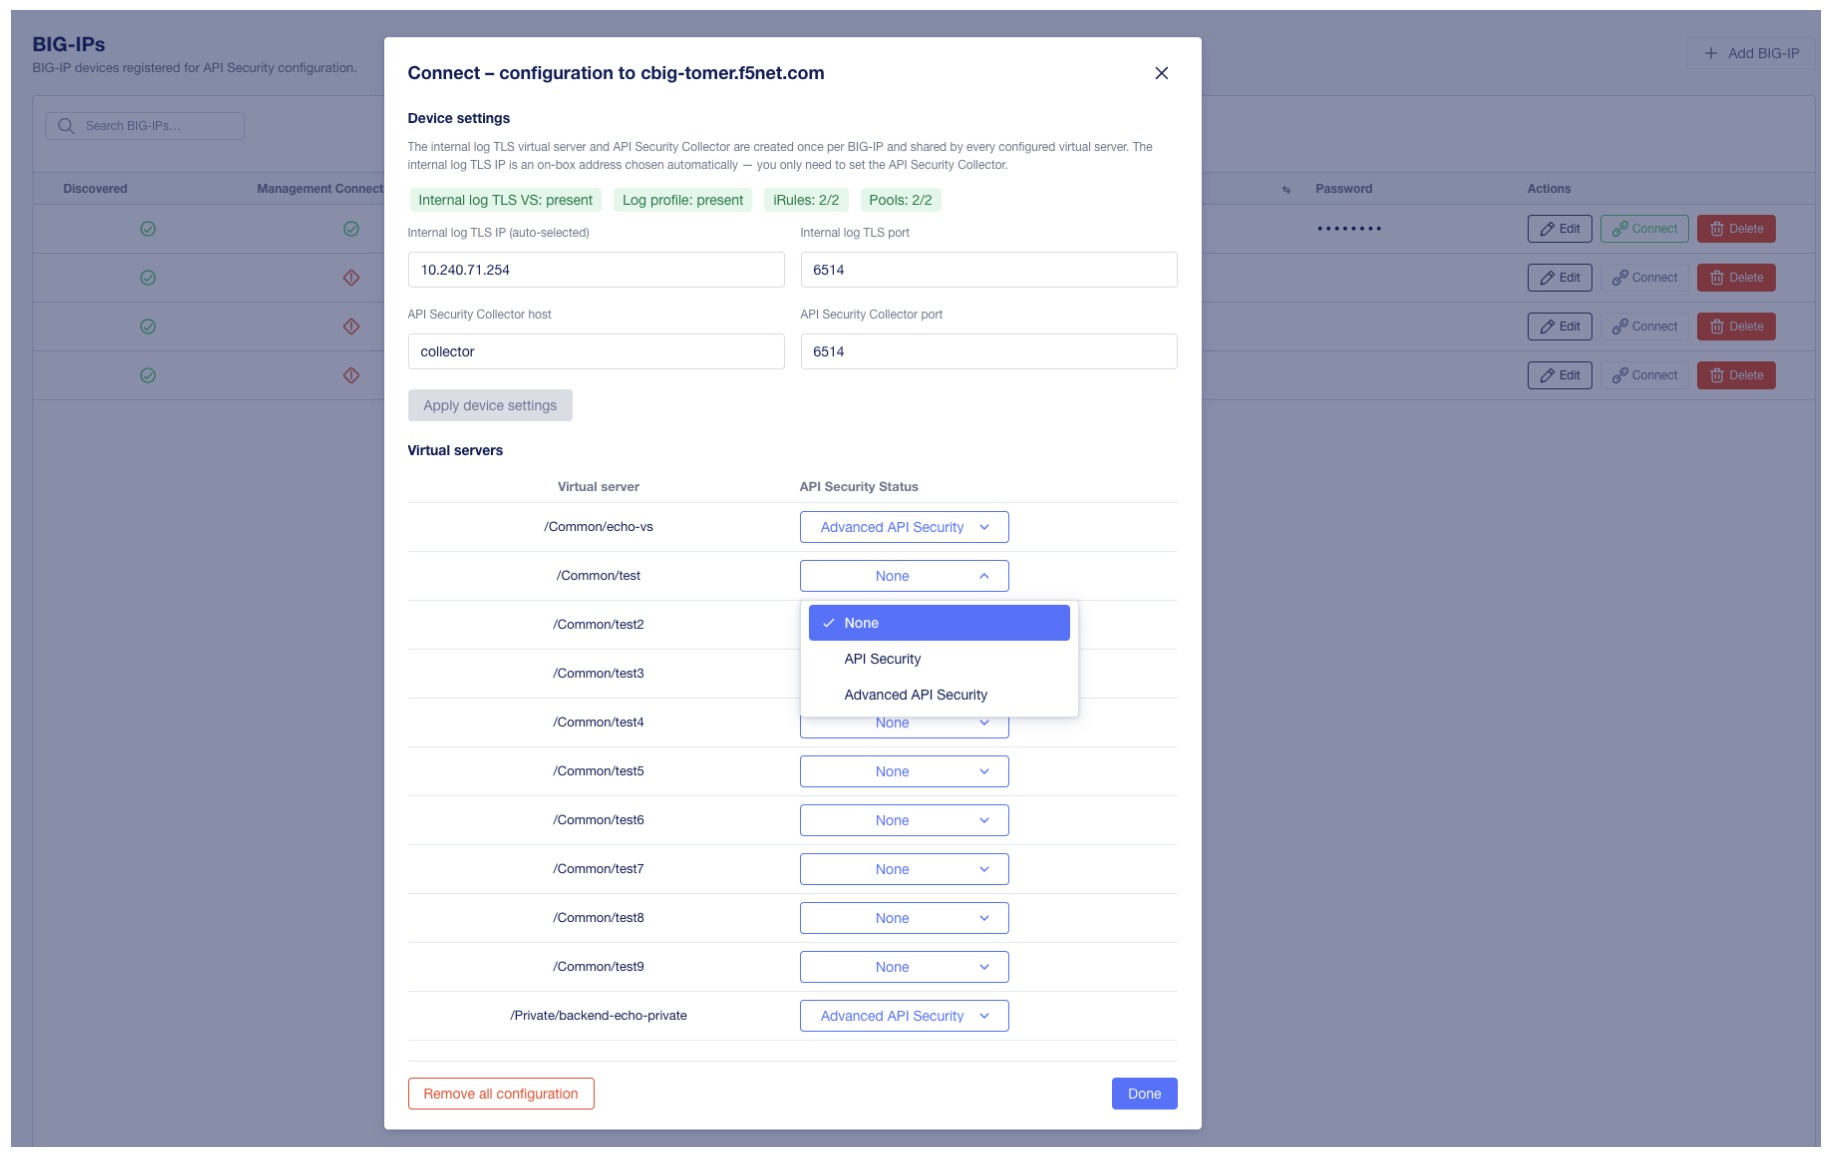1828x1154 pixels.
Task: Delete the third BIG-IP row
Action: [1736, 327]
